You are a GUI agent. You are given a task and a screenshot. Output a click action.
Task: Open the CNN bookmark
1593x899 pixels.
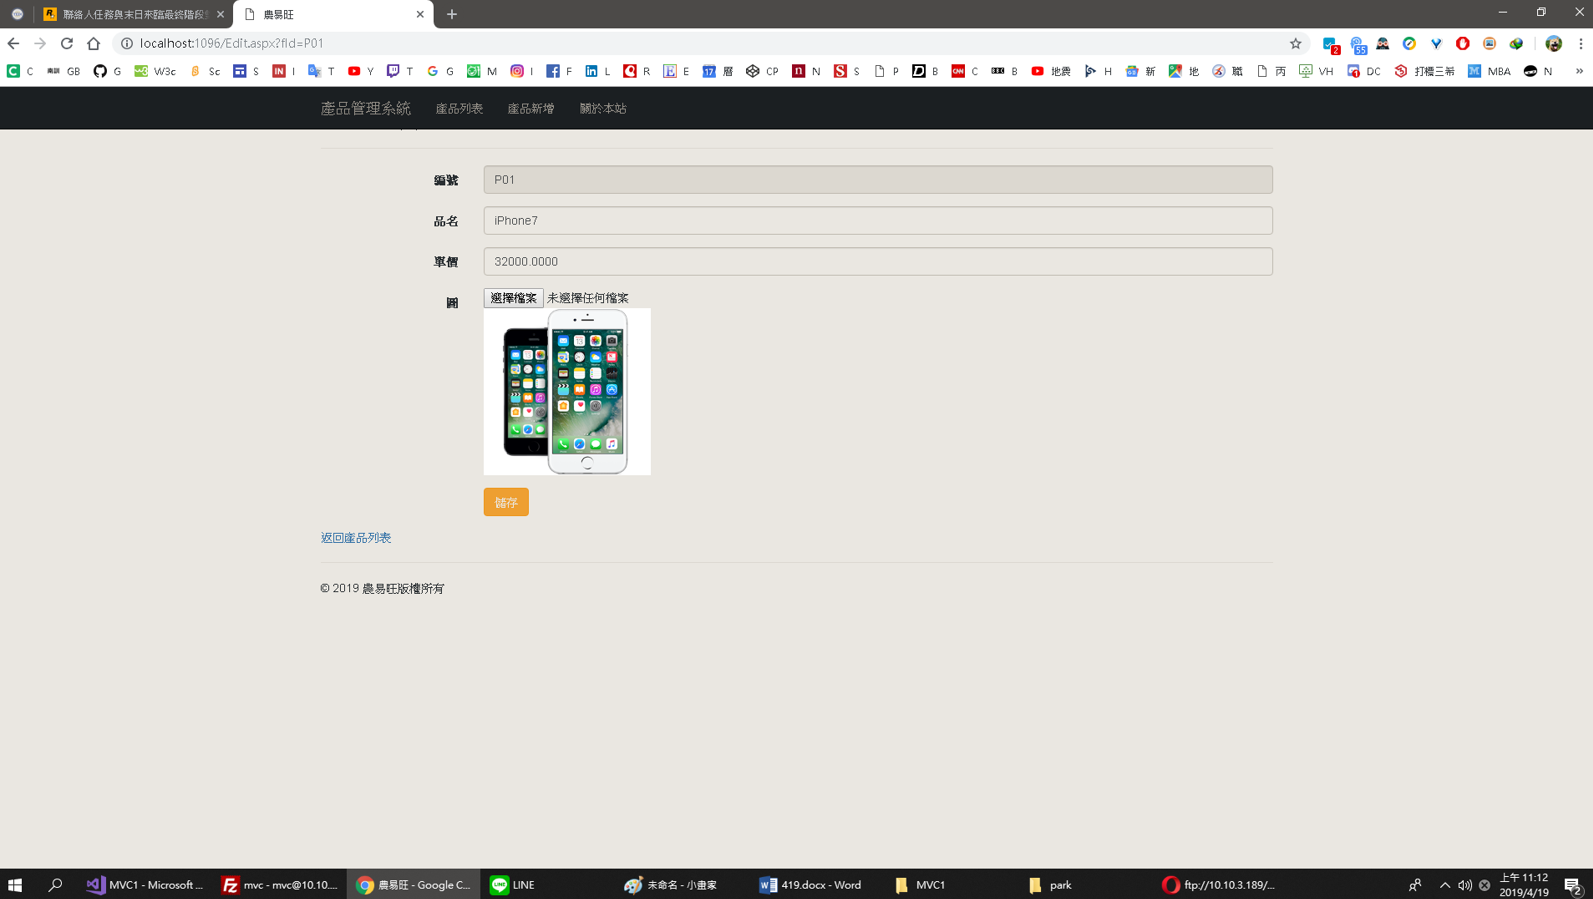coord(965,71)
